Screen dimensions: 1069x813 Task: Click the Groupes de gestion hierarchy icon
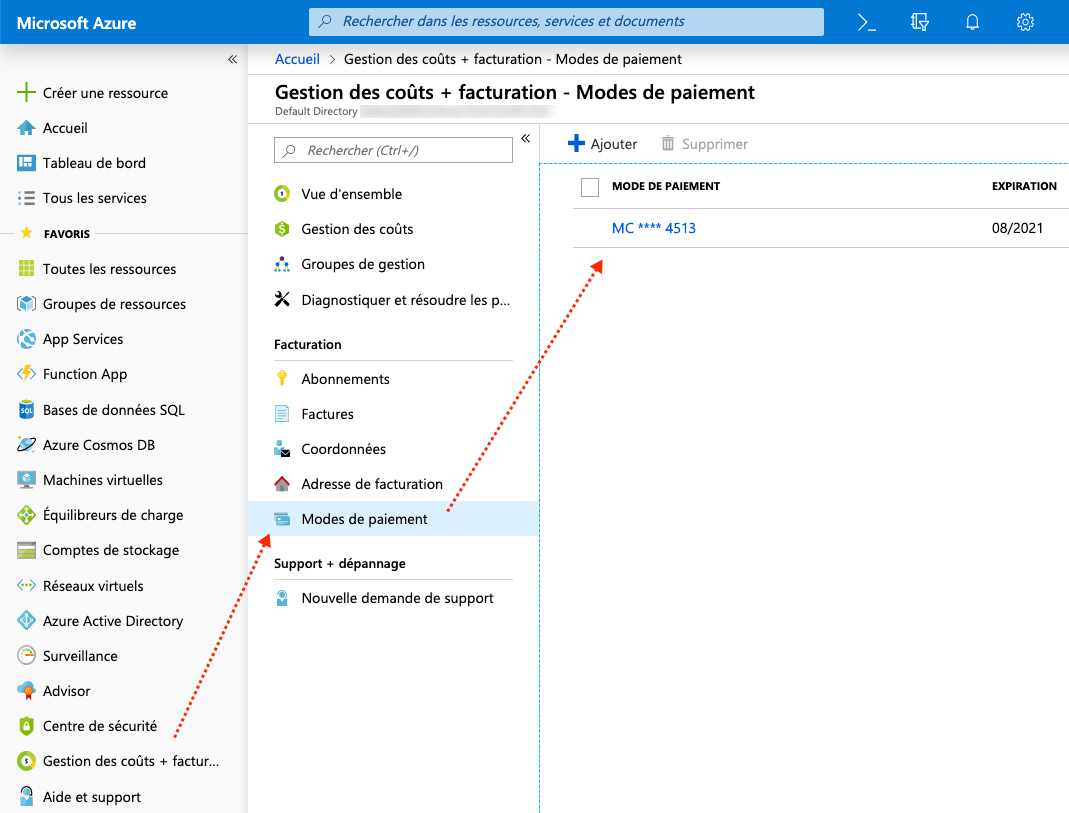coord(282,264)
